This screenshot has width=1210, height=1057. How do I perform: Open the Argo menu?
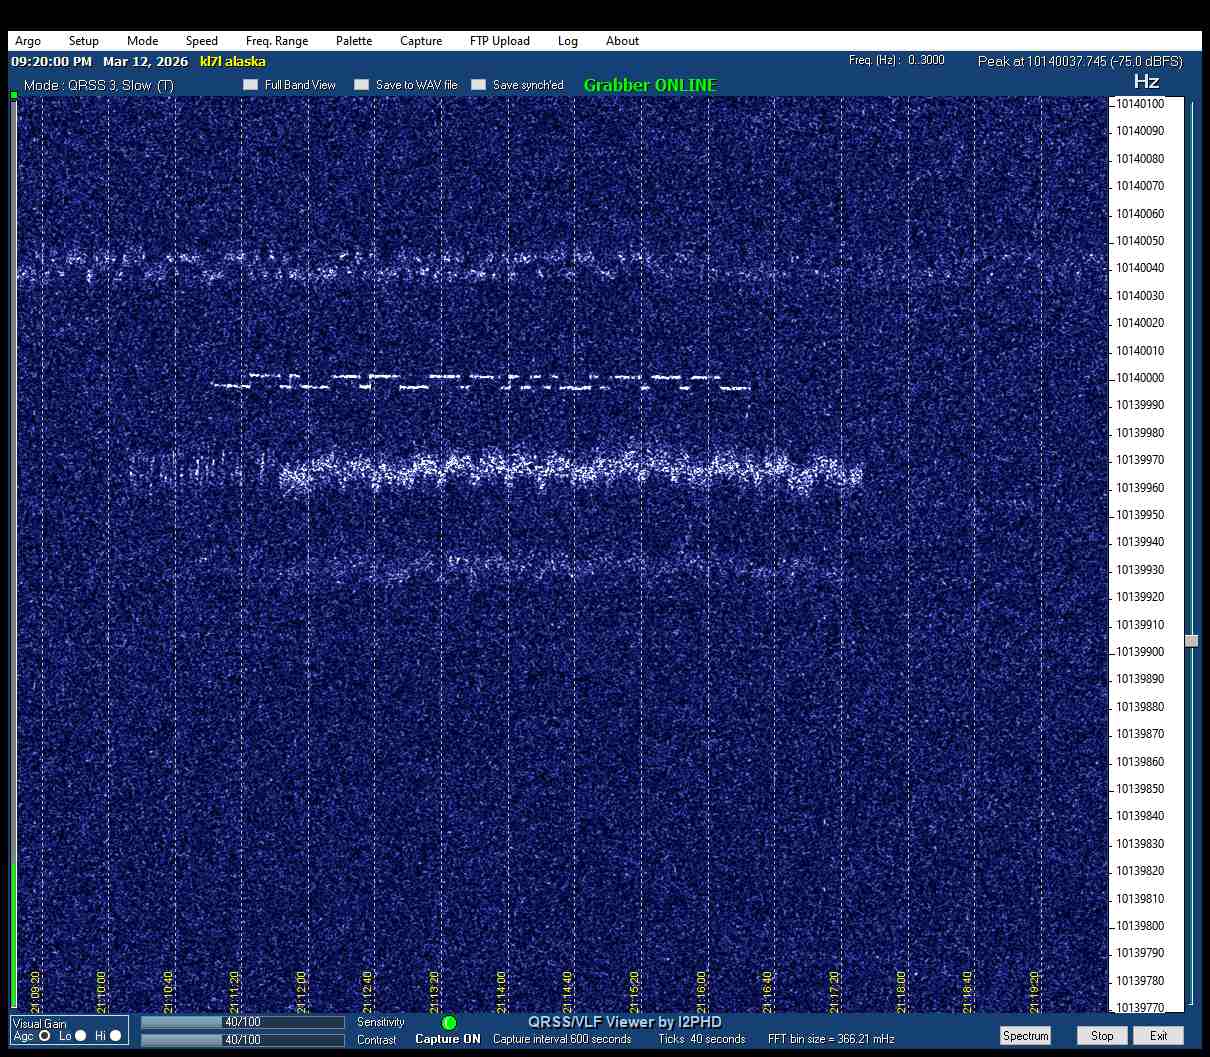pos(28,41)
